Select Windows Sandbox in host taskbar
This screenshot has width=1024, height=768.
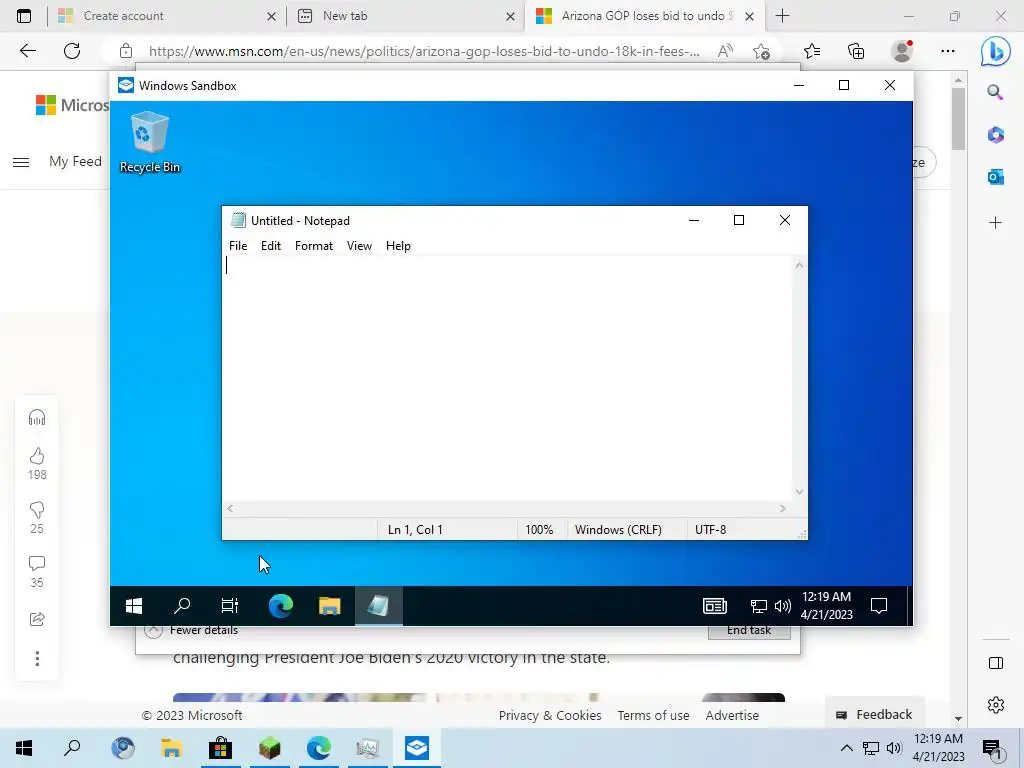tap(417, 748)
